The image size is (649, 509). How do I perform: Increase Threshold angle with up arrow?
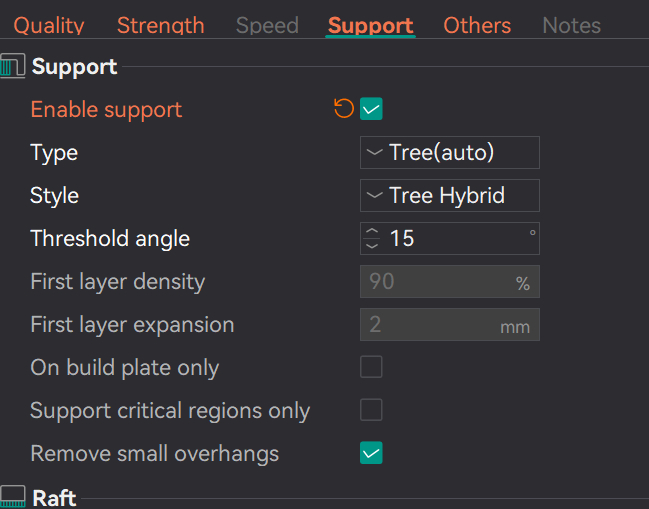[372, 231]
